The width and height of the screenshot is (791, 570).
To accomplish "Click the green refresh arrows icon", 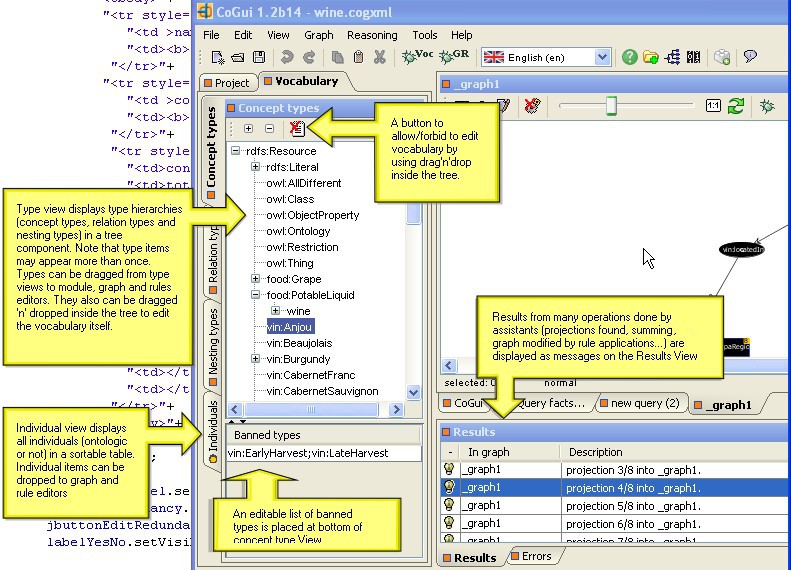I will click(x=736, y=106).
